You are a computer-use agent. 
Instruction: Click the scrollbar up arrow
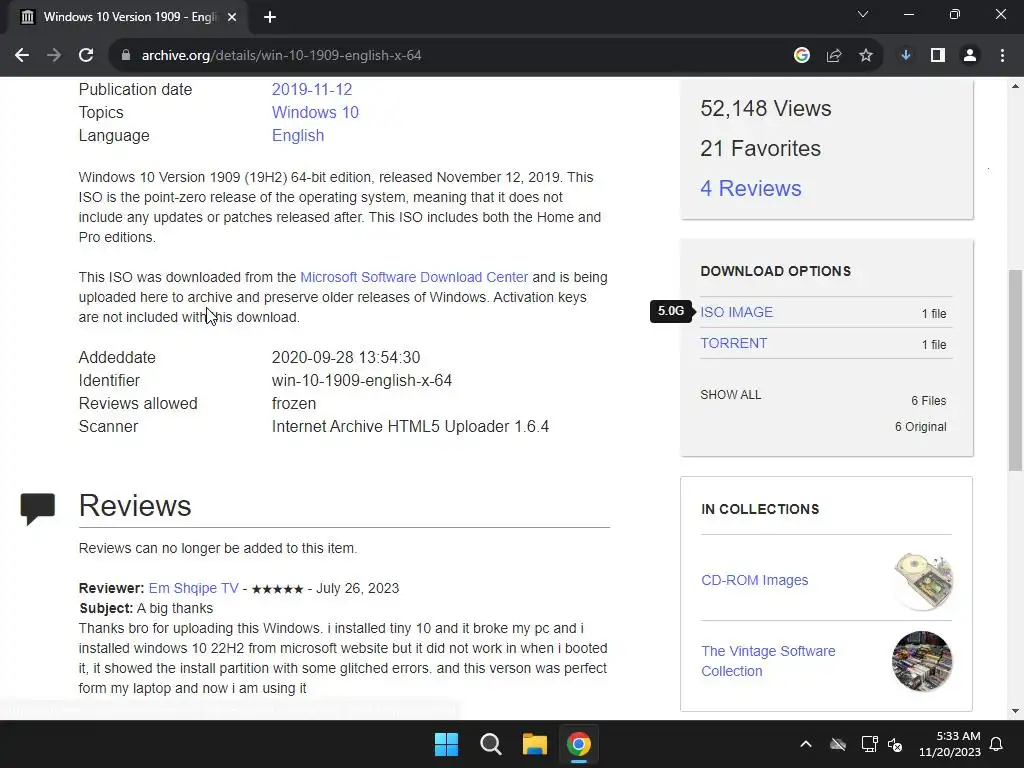1015,86
